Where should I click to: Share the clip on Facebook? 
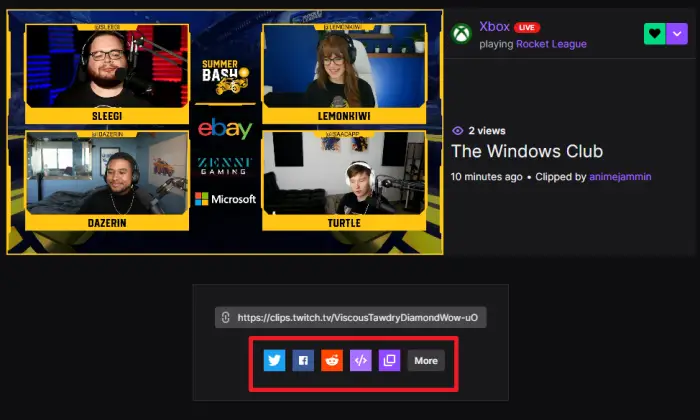303,360
